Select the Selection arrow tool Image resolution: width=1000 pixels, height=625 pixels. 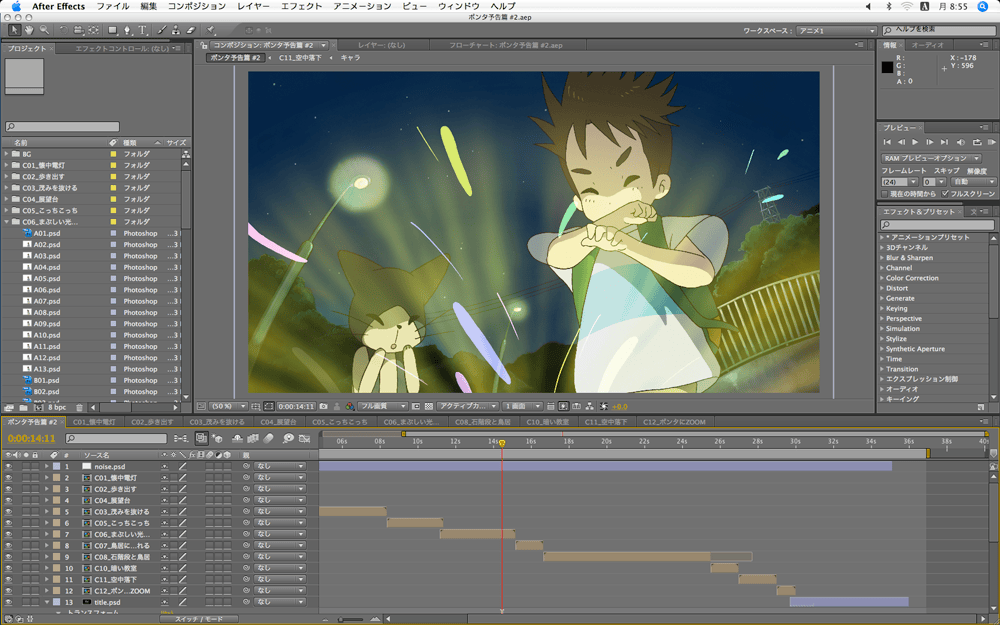pyautogui.click(x=14, y=30)
